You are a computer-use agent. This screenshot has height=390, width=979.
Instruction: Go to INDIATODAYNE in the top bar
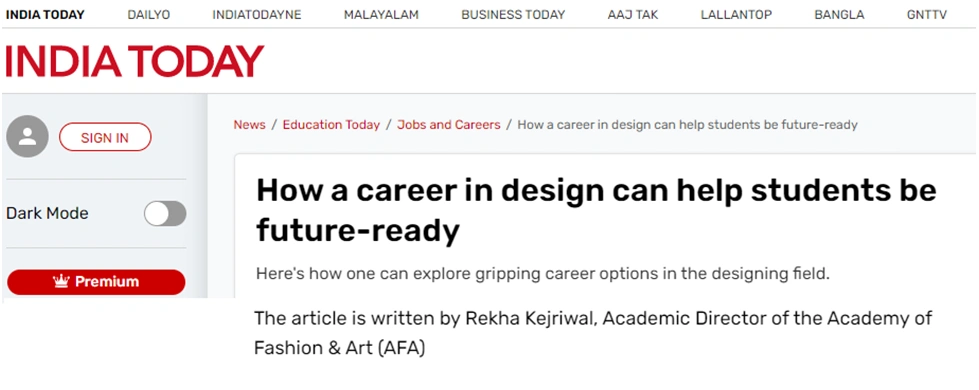click(x=257, y=15)
